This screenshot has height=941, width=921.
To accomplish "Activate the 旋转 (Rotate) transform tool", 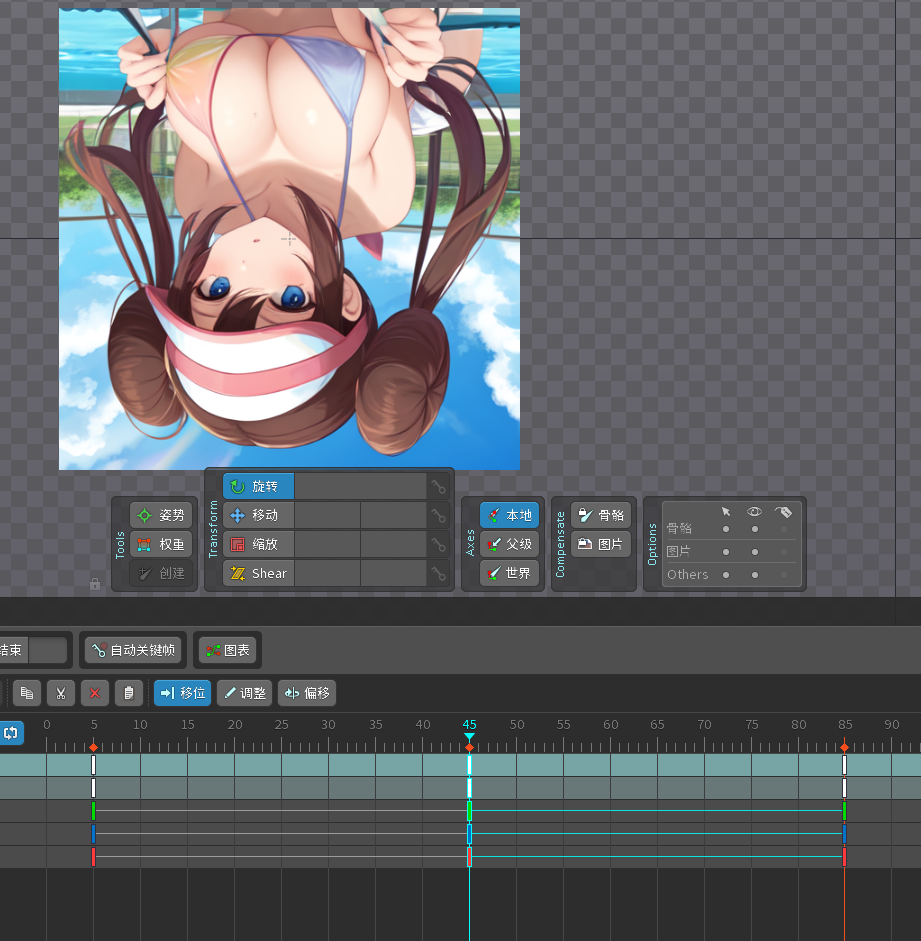I will pos(259,486).
